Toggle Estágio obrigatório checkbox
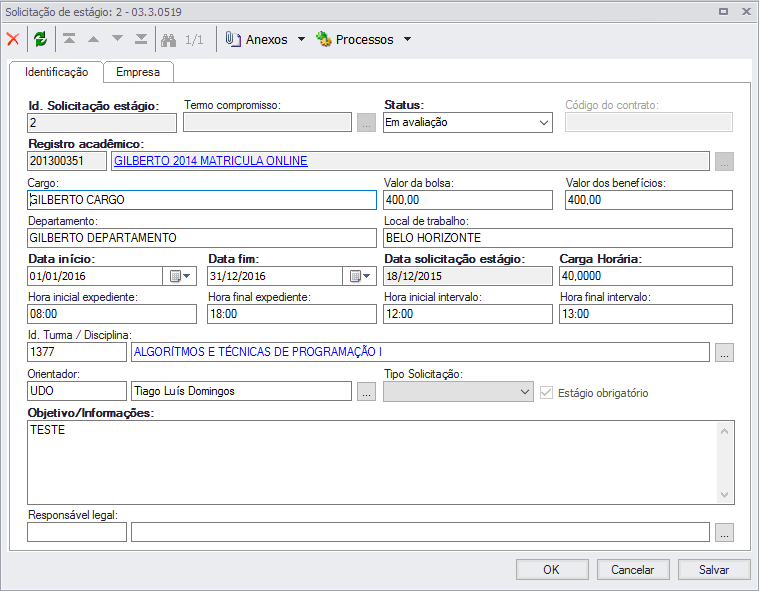Viewport: 759px width, 591px height. 546,393
